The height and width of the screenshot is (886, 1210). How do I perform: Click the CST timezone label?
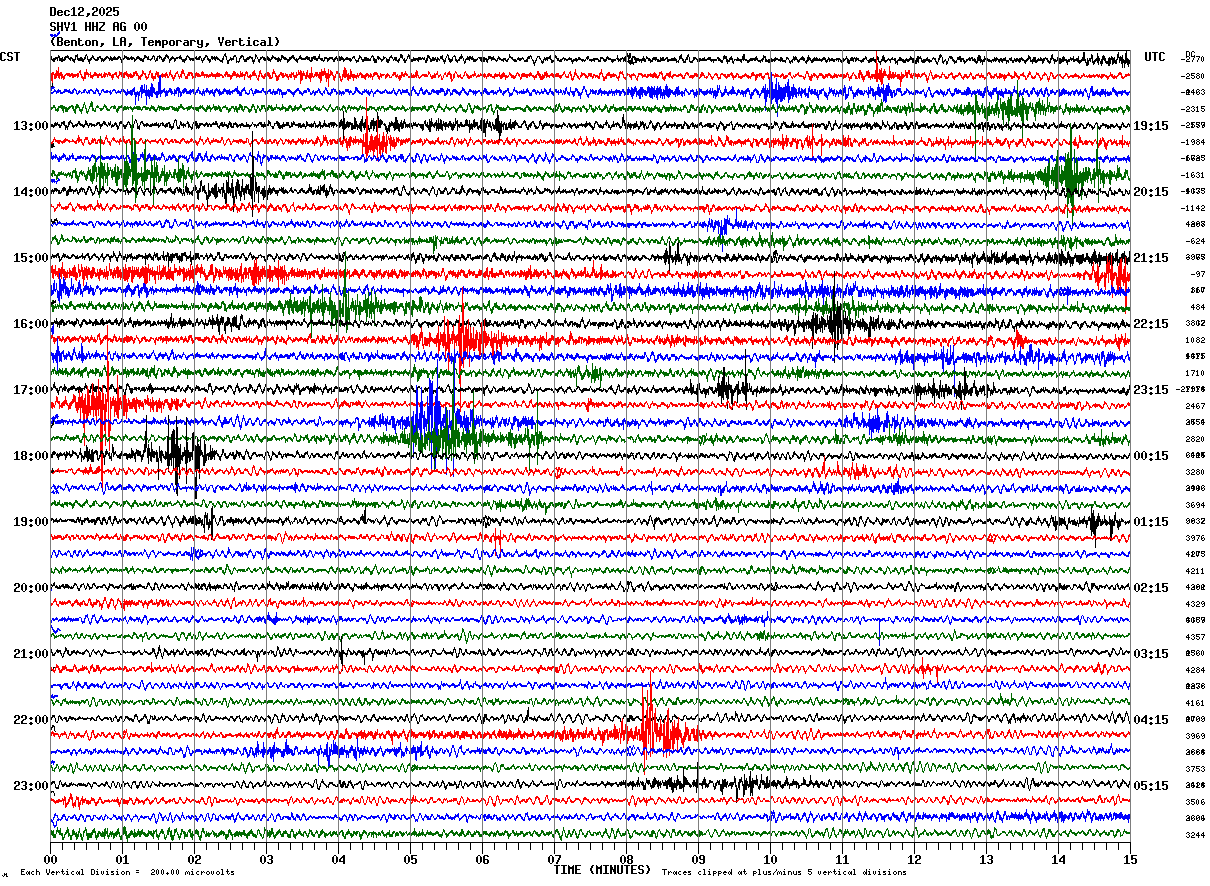pos(10,57)
